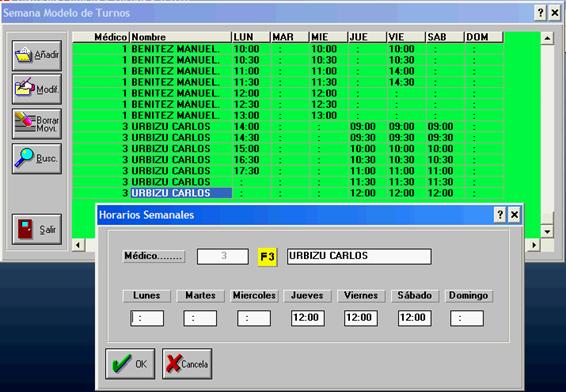
Task: Click the Viernes 12:00 time field
Action: coord(361,318)
